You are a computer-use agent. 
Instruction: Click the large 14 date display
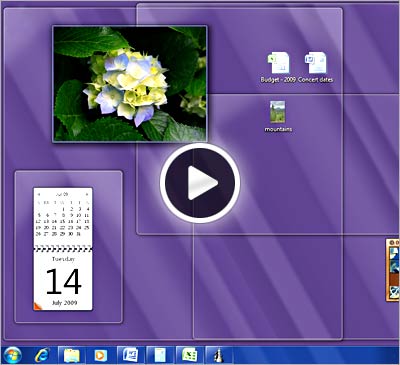(x=63, y=282)
